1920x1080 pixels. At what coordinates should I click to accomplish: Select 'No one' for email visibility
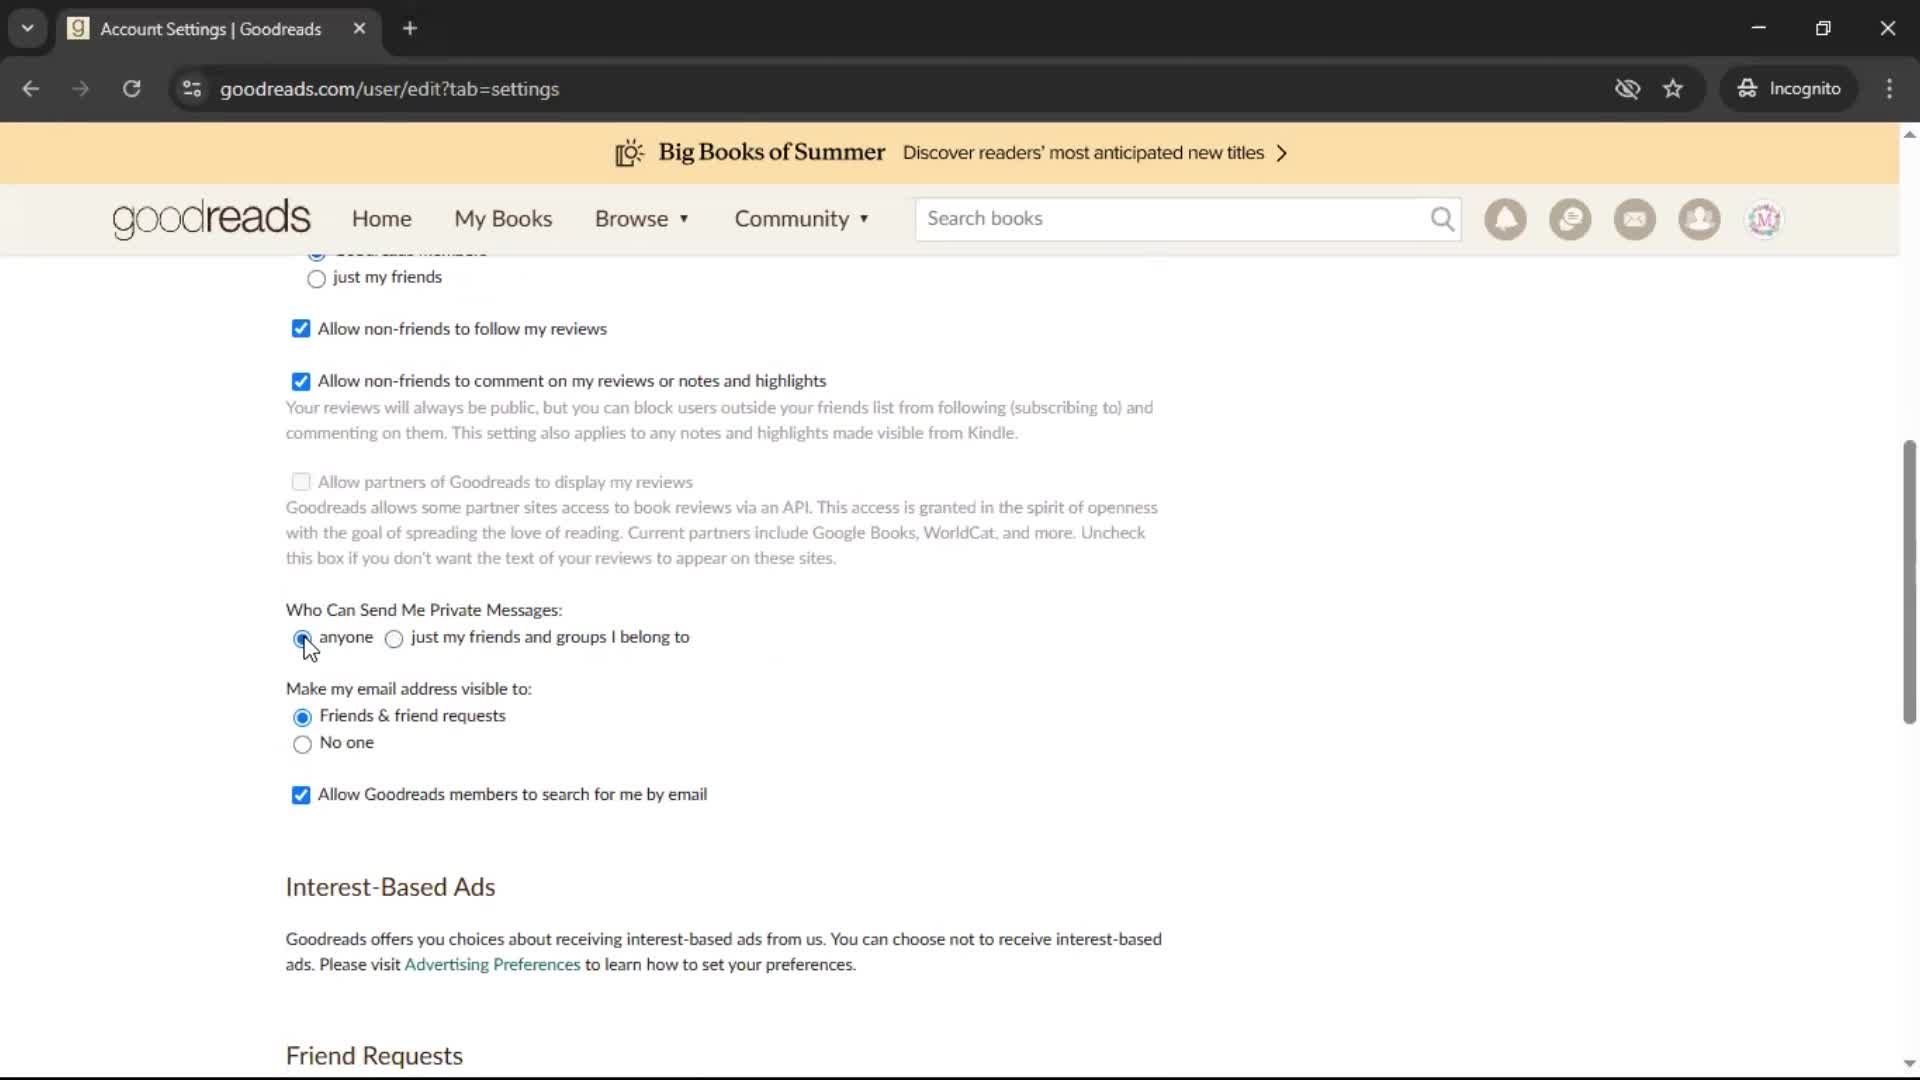point(302,744)
